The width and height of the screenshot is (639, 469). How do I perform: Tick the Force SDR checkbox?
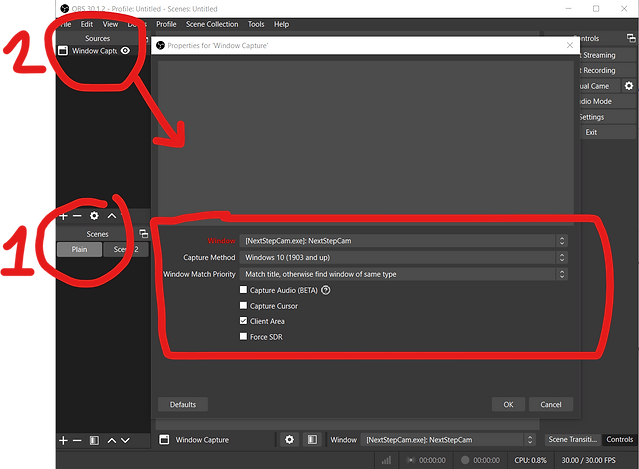coord(243,336)
